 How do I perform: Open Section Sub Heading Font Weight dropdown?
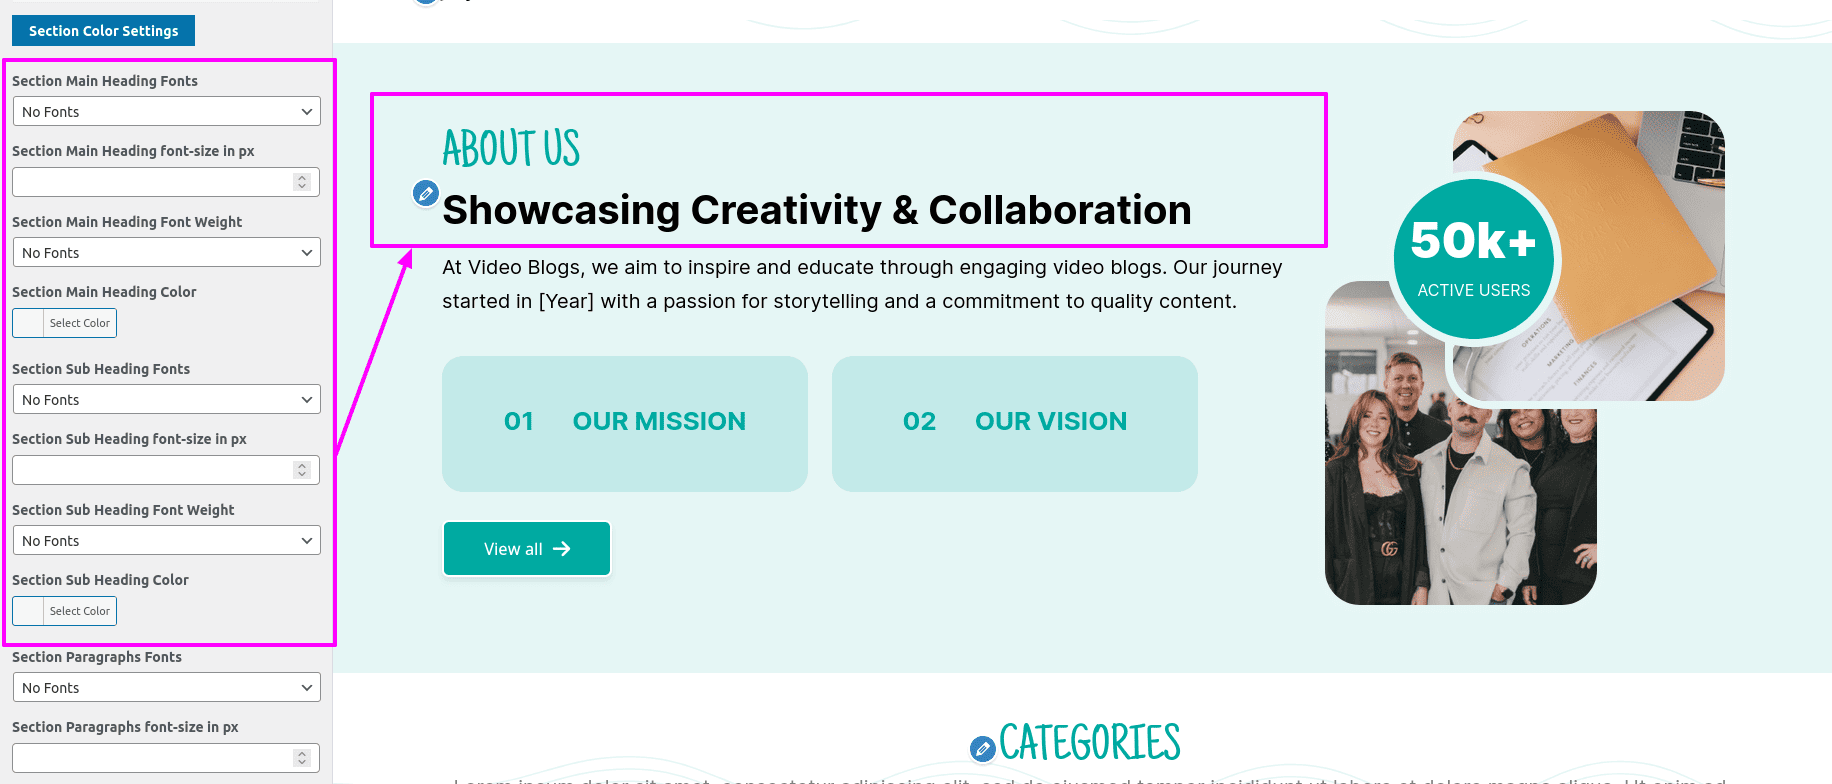pos(166,540)
